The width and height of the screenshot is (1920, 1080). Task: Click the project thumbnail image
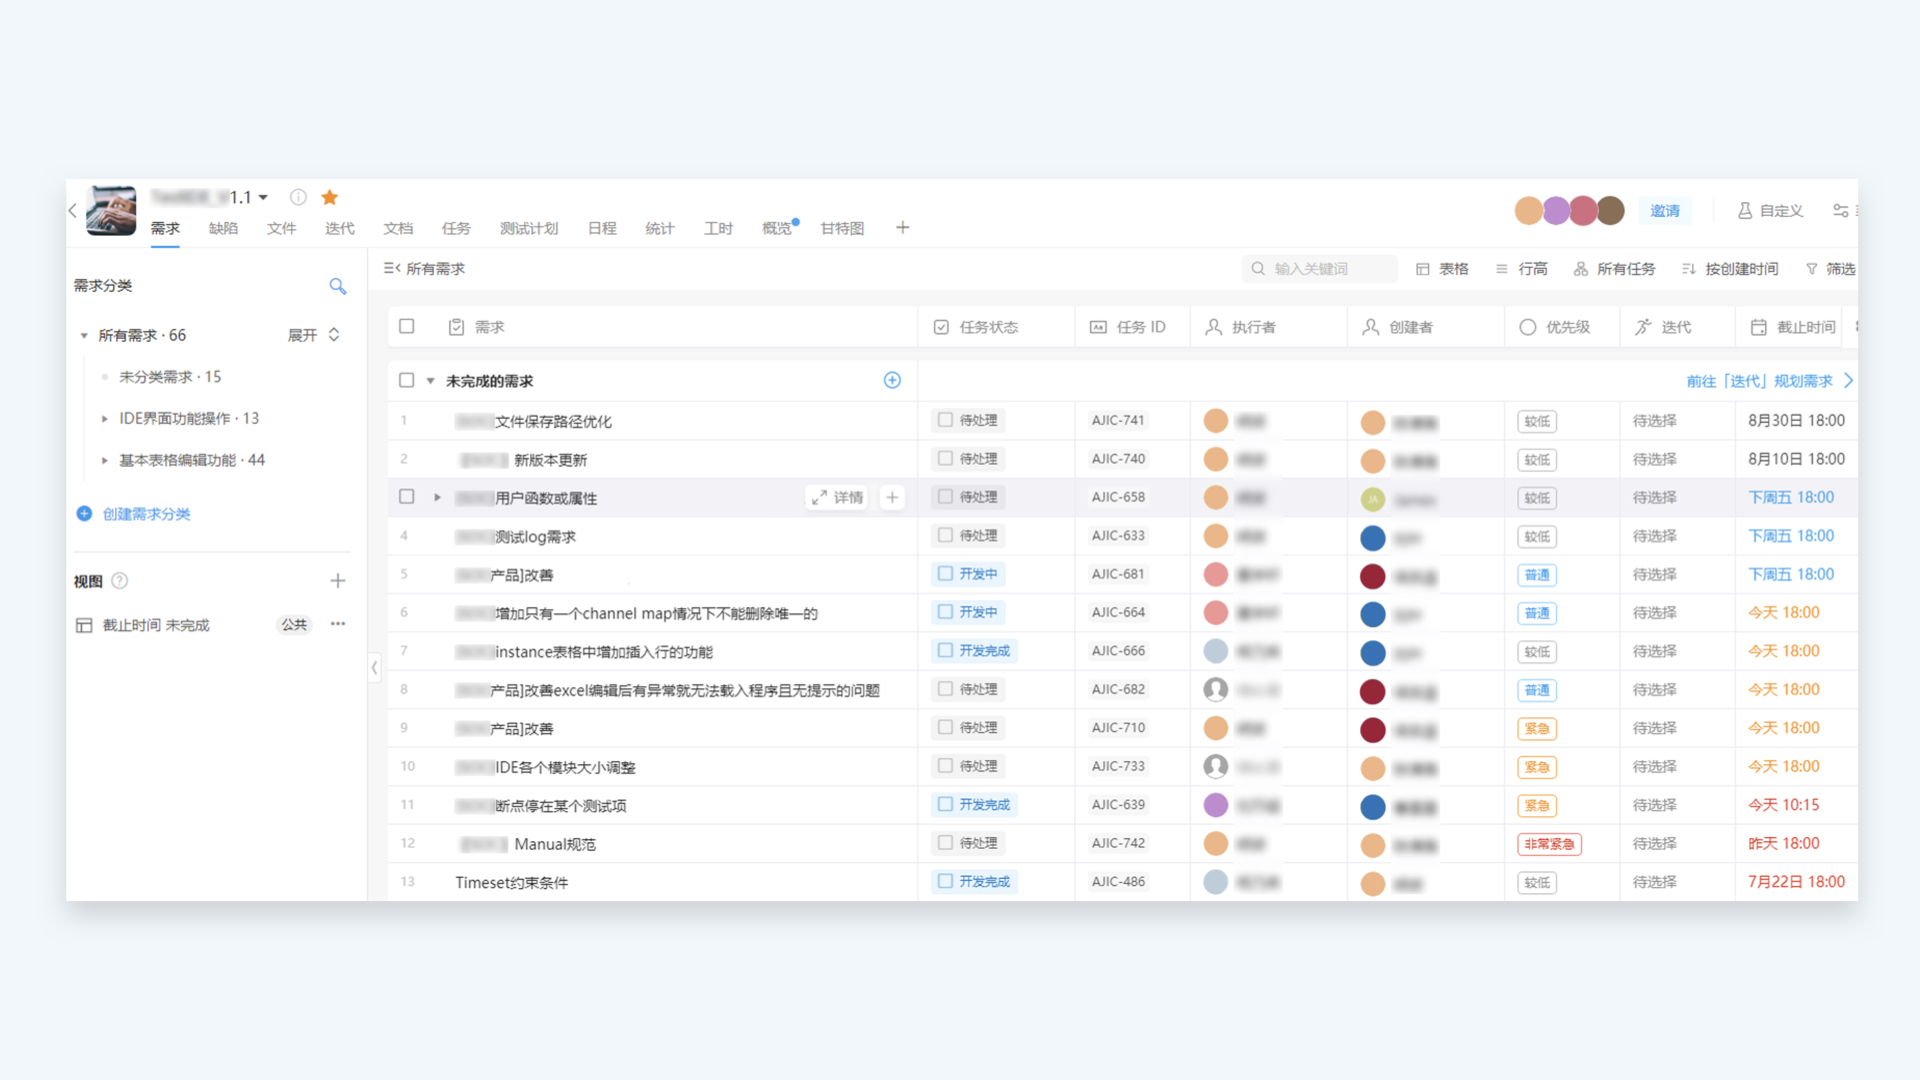click(x=111, y=210)
